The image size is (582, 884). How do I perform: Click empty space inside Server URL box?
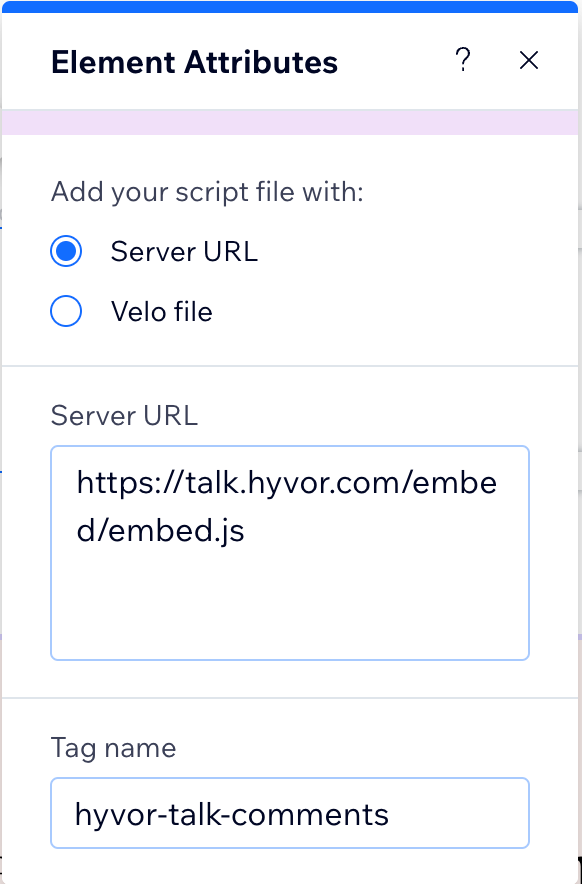point(290,603)
